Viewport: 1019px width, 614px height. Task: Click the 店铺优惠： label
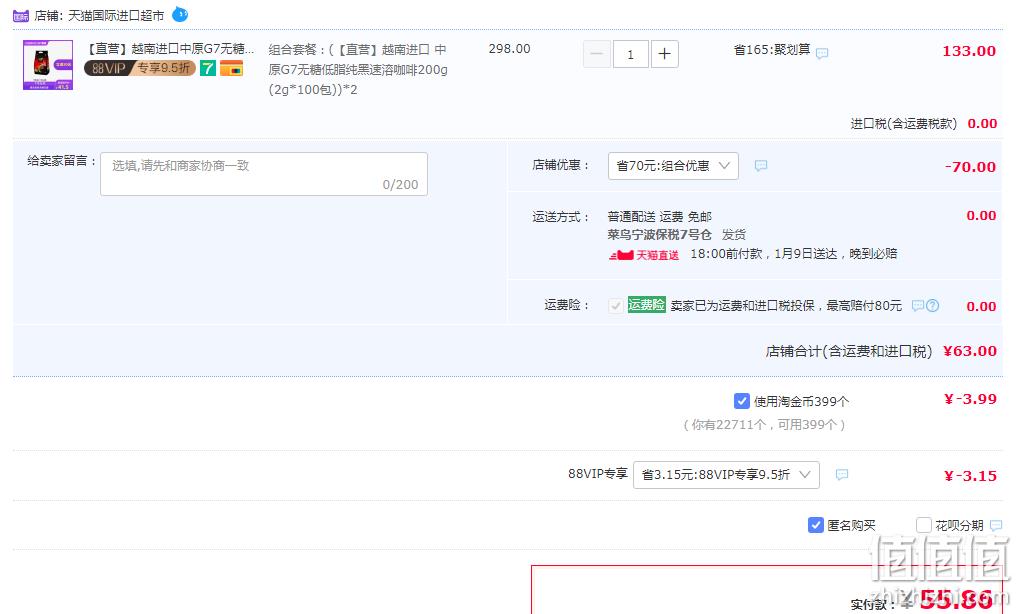[x=561, y=165]
